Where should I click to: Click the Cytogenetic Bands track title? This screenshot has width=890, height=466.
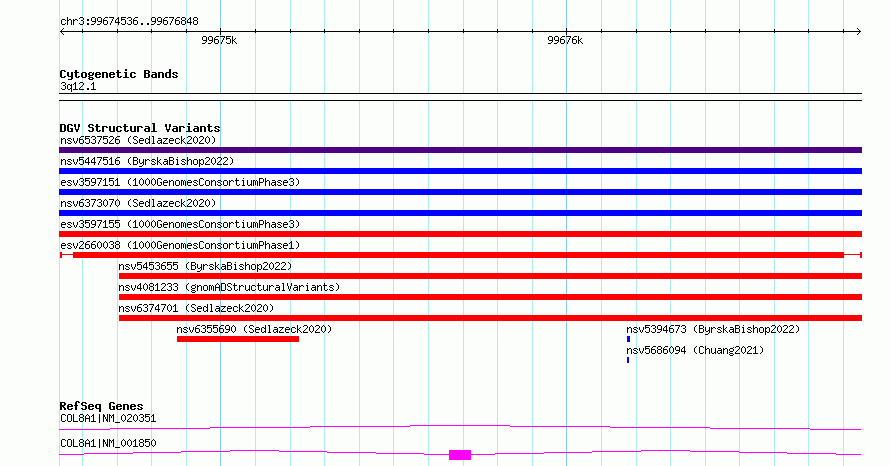[119, 74]
